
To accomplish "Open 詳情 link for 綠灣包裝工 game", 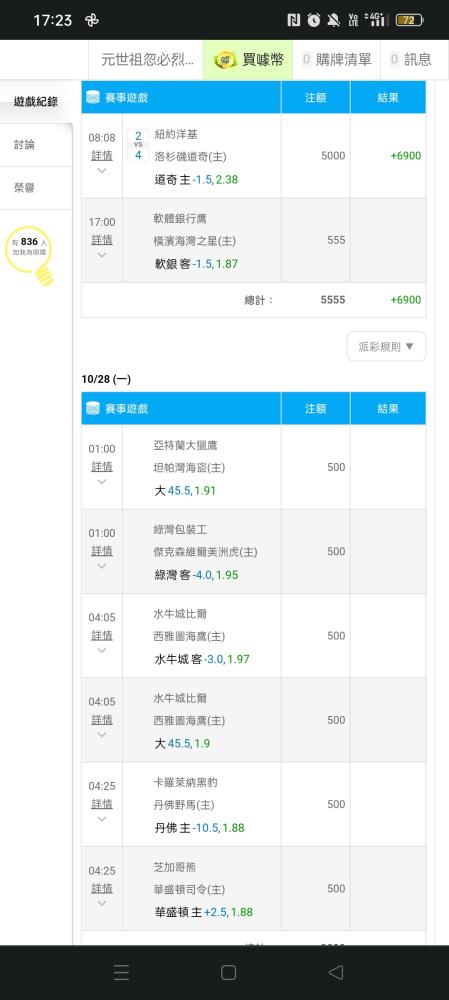I will tap(102, 551).
